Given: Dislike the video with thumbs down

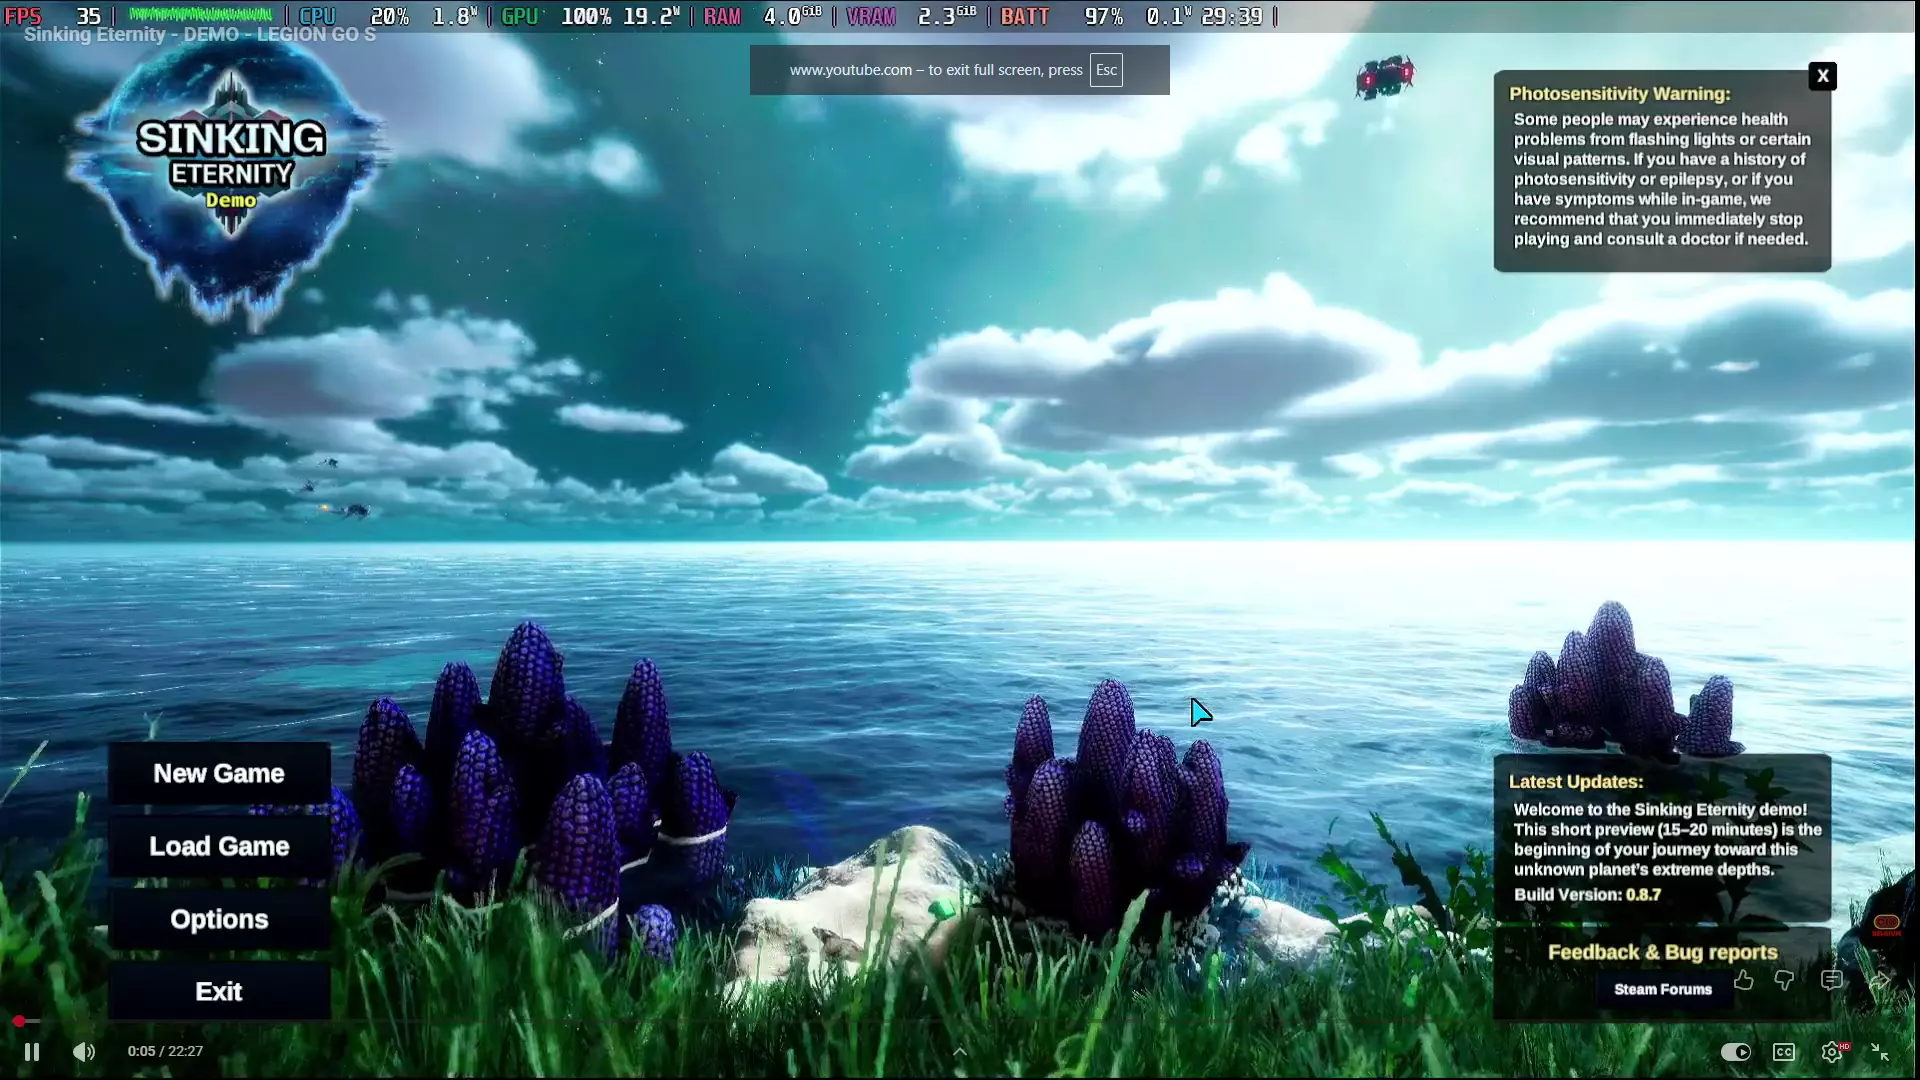Looking at the screenshot, I should [1784, 981].
